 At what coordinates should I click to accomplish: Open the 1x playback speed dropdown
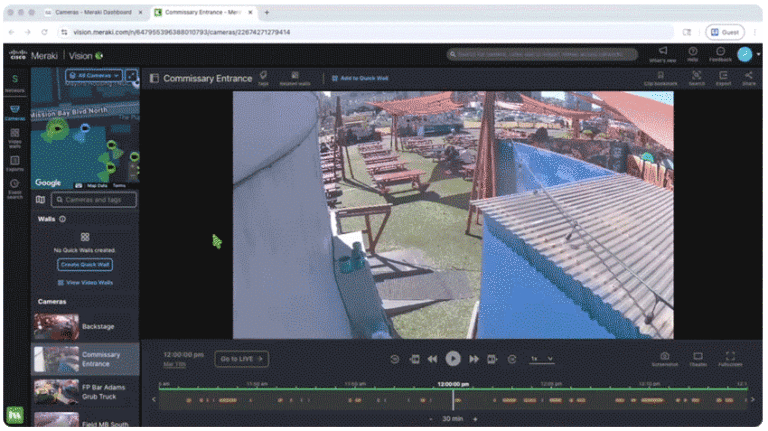pos(542,359)
